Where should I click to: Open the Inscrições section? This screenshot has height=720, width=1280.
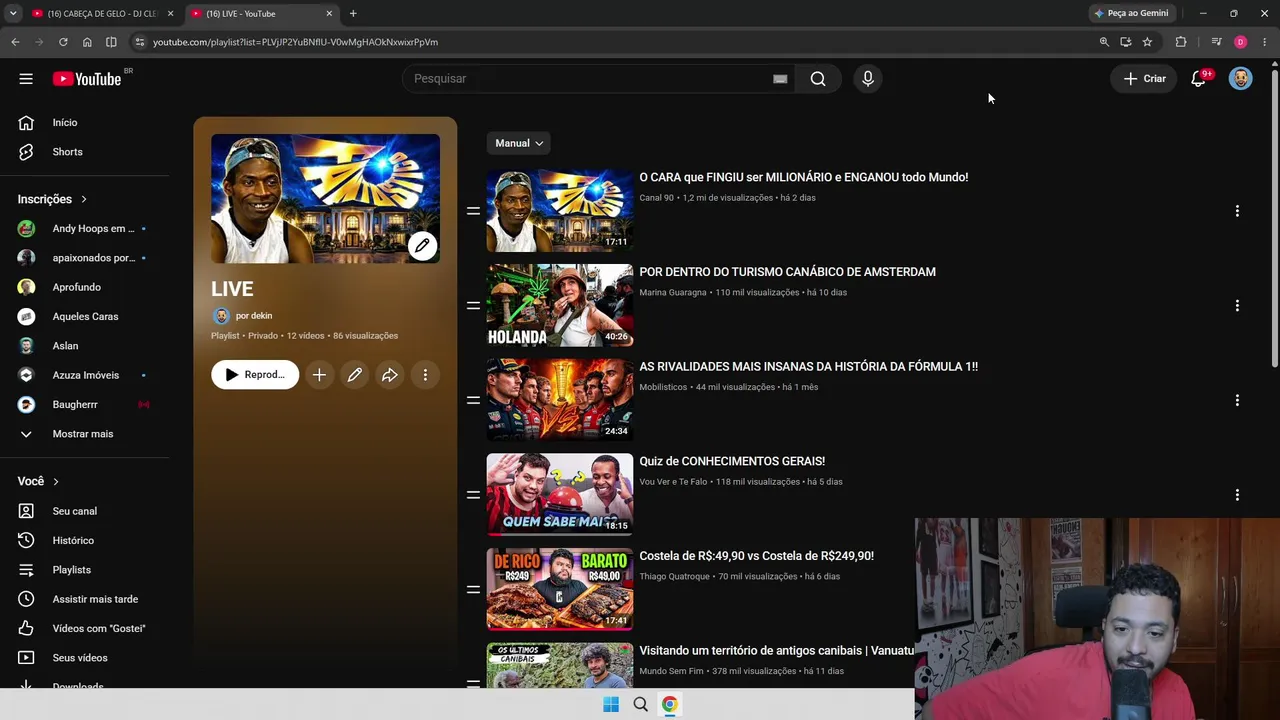[x=52, y=199]
